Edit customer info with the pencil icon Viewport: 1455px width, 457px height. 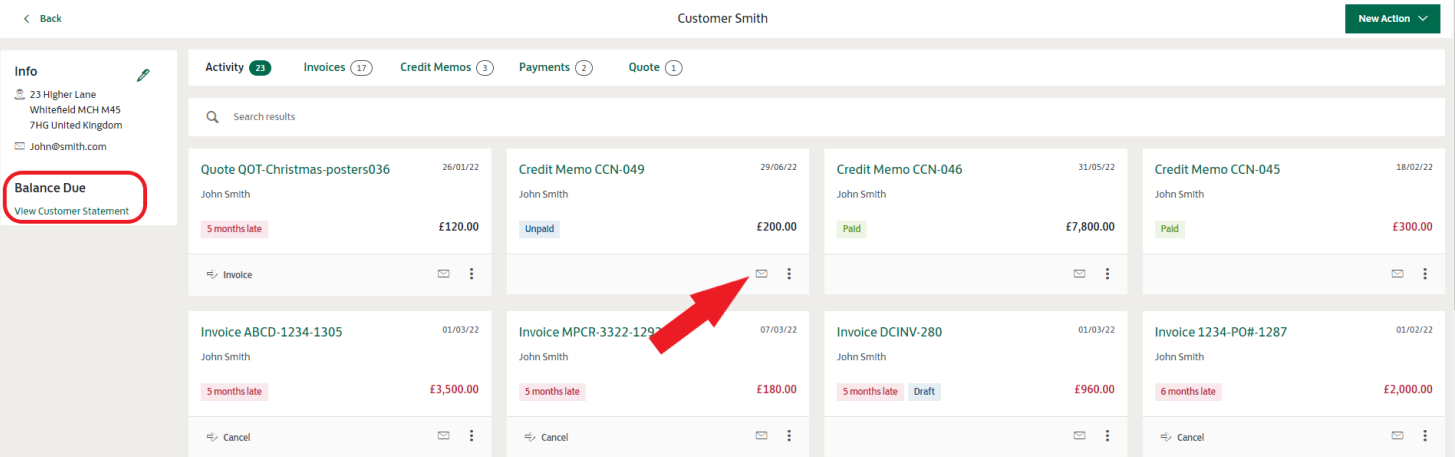point(143,75)
